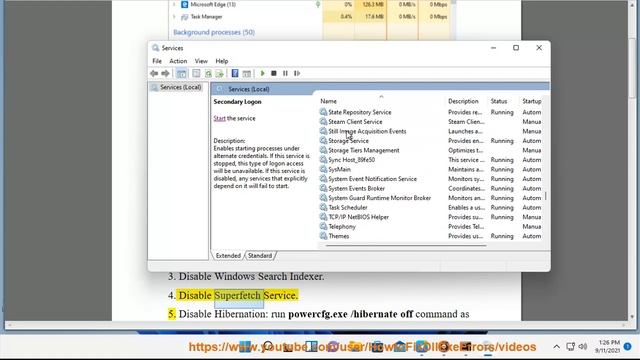Go back using the Services toolbar arrow
This screenshot has height=360, width=640.
[154, 73]
